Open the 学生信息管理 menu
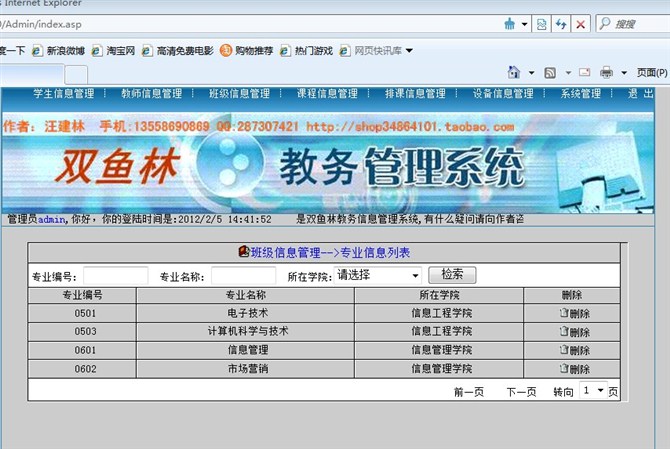 pyautogui.click(x=64, y=93)
